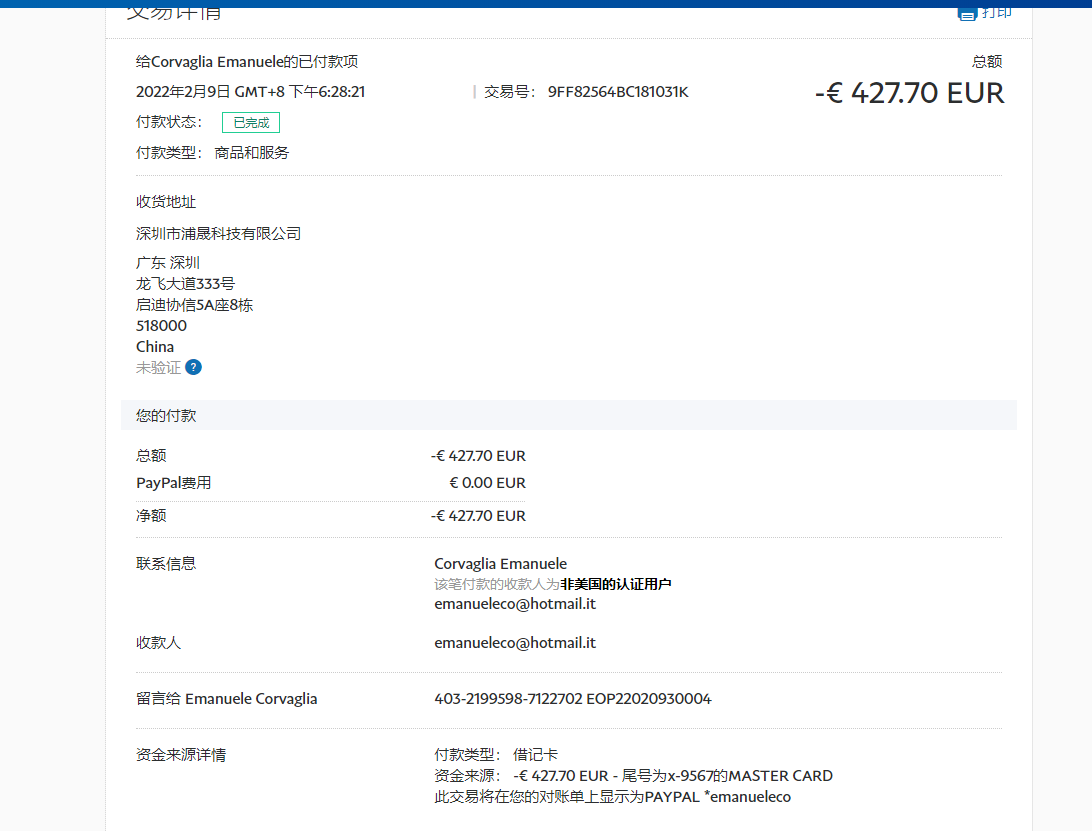
Task: Click the email in the 收款人 row
Action: [x=515, y=642]
